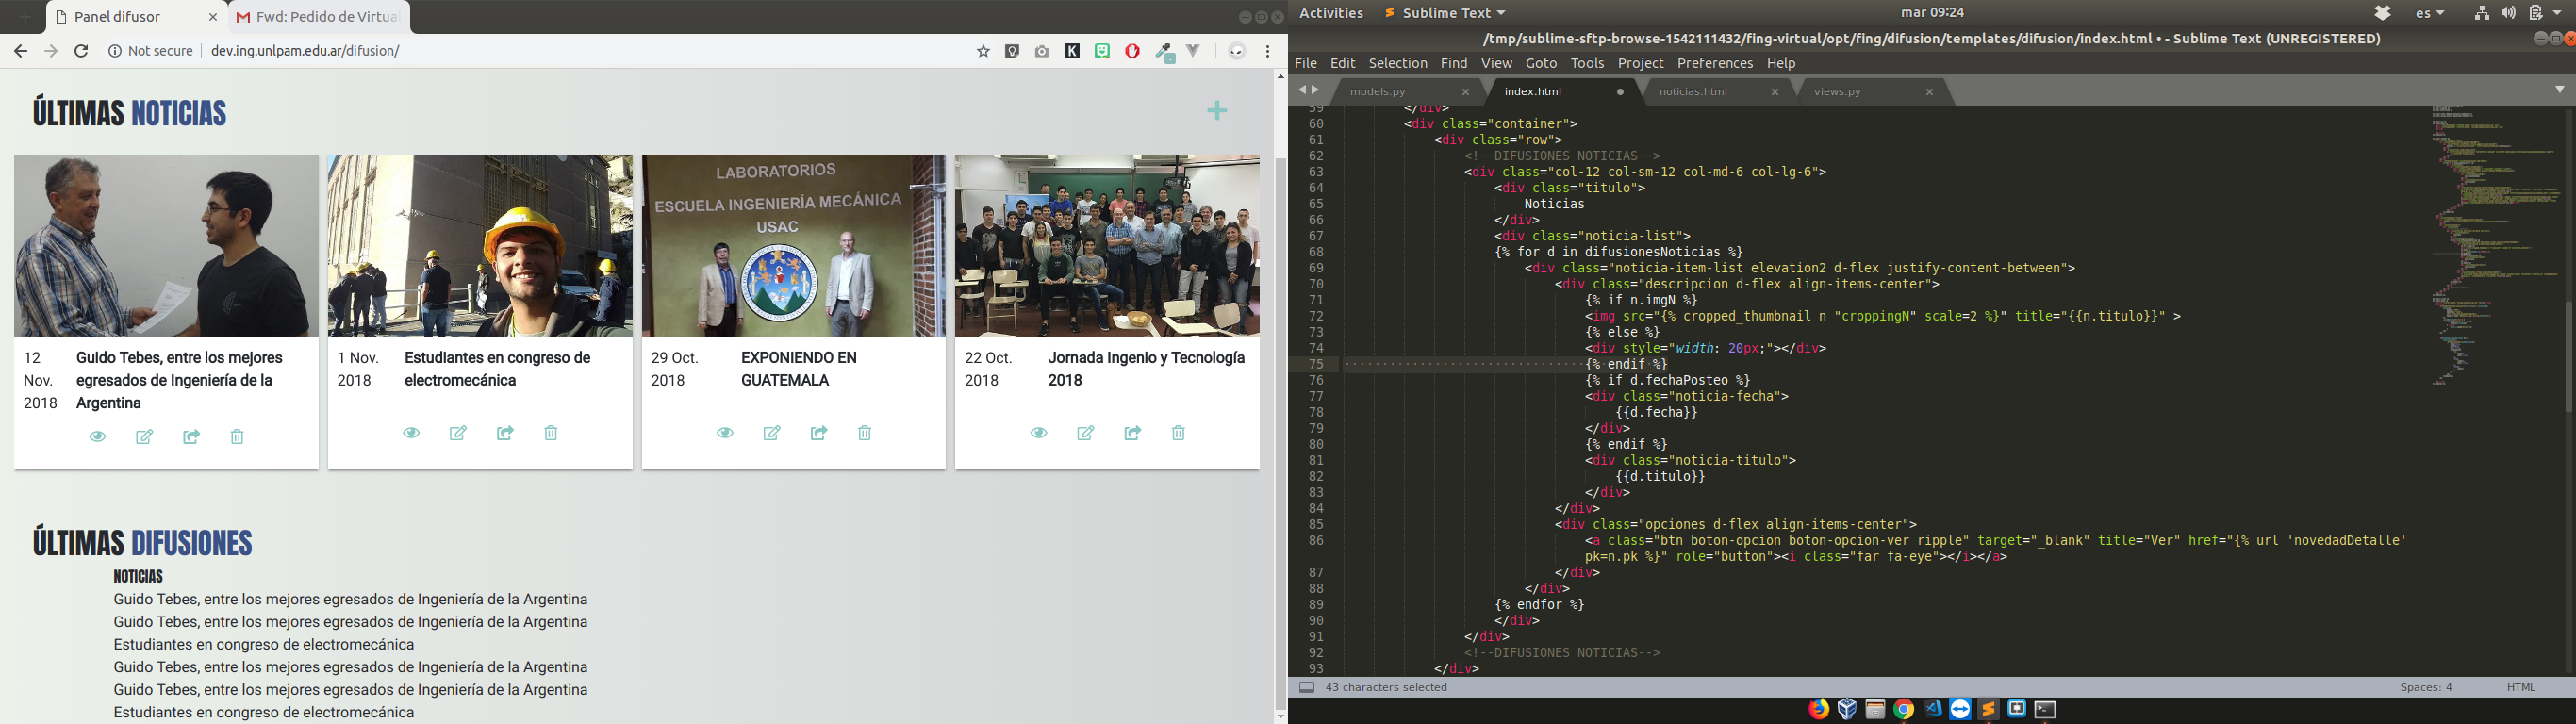Open the Preferences menu in Sublime Text

1714,63
